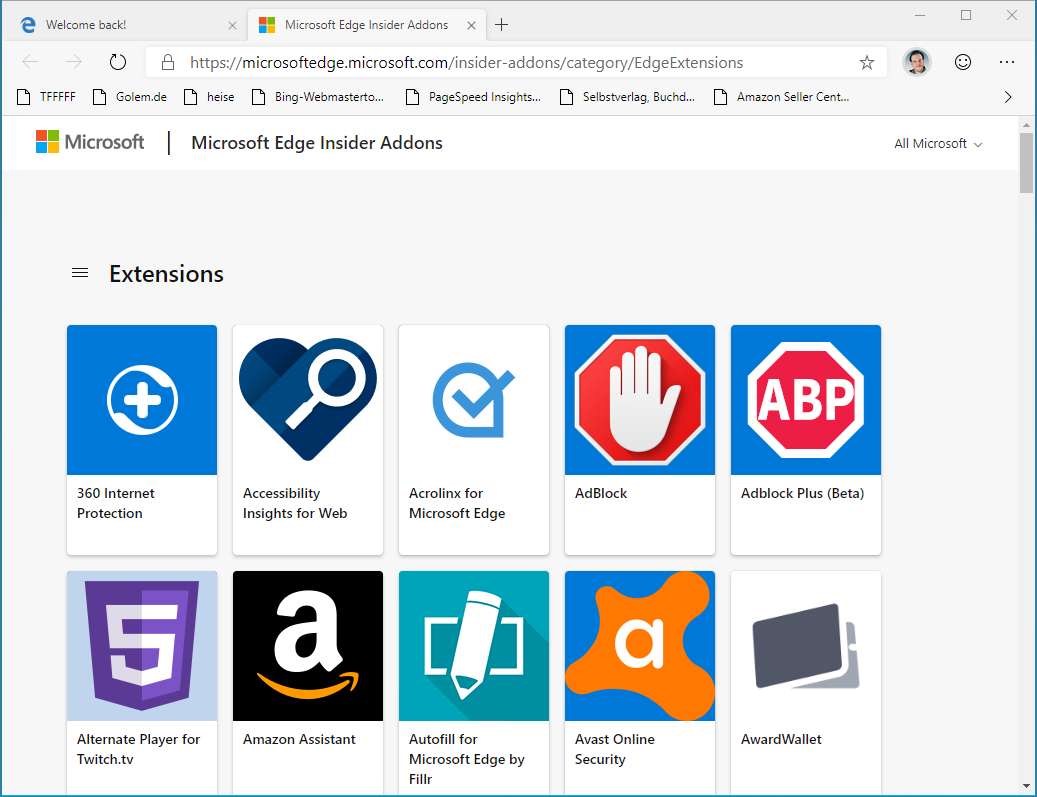Open the AwardWallet card icon
The width and height of the screenshot is (1037, 797).
pos(806,646)
